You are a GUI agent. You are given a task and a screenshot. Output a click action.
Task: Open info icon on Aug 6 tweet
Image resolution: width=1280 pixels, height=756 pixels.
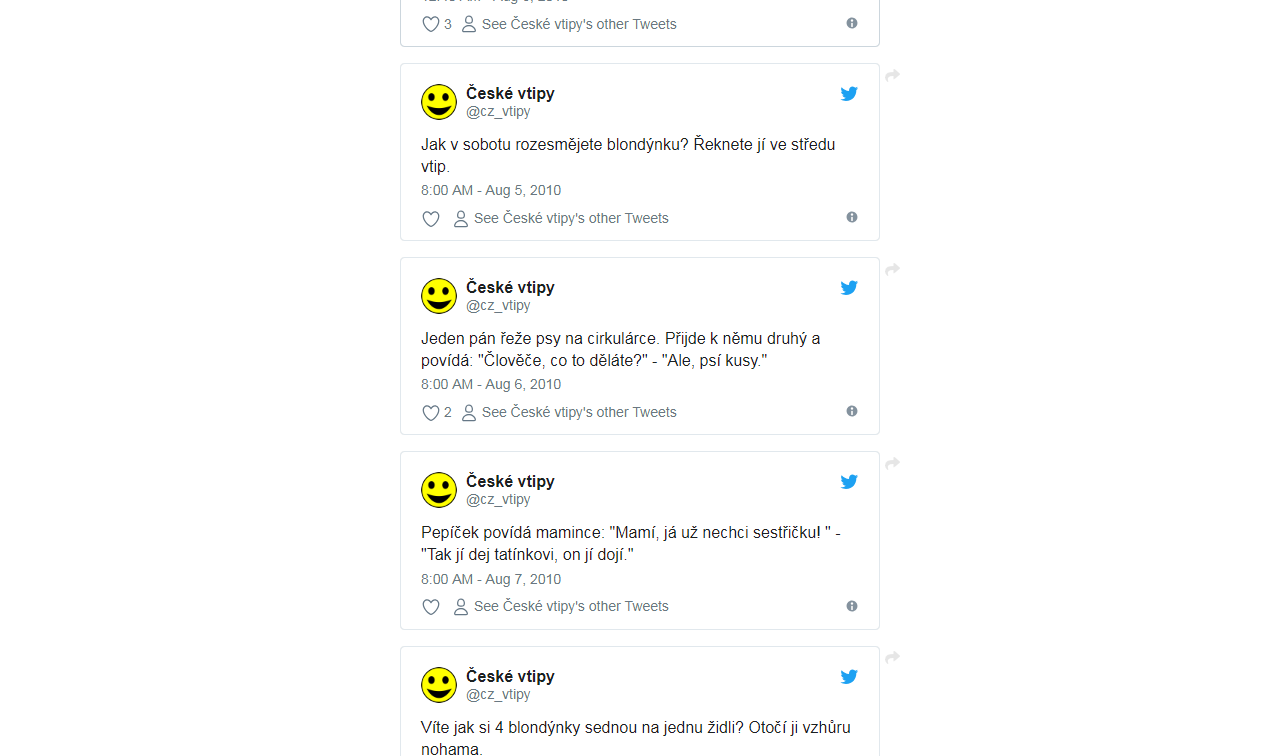(852, 411)
